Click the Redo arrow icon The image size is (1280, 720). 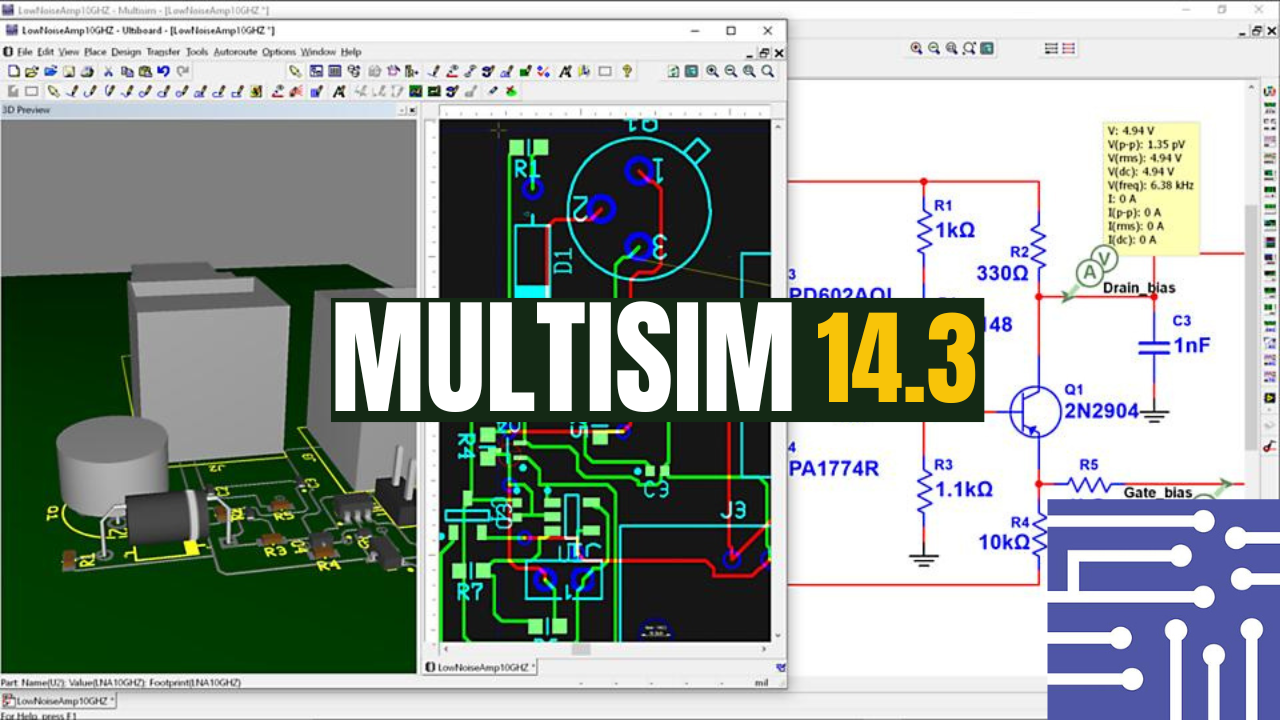click(182, 72)
